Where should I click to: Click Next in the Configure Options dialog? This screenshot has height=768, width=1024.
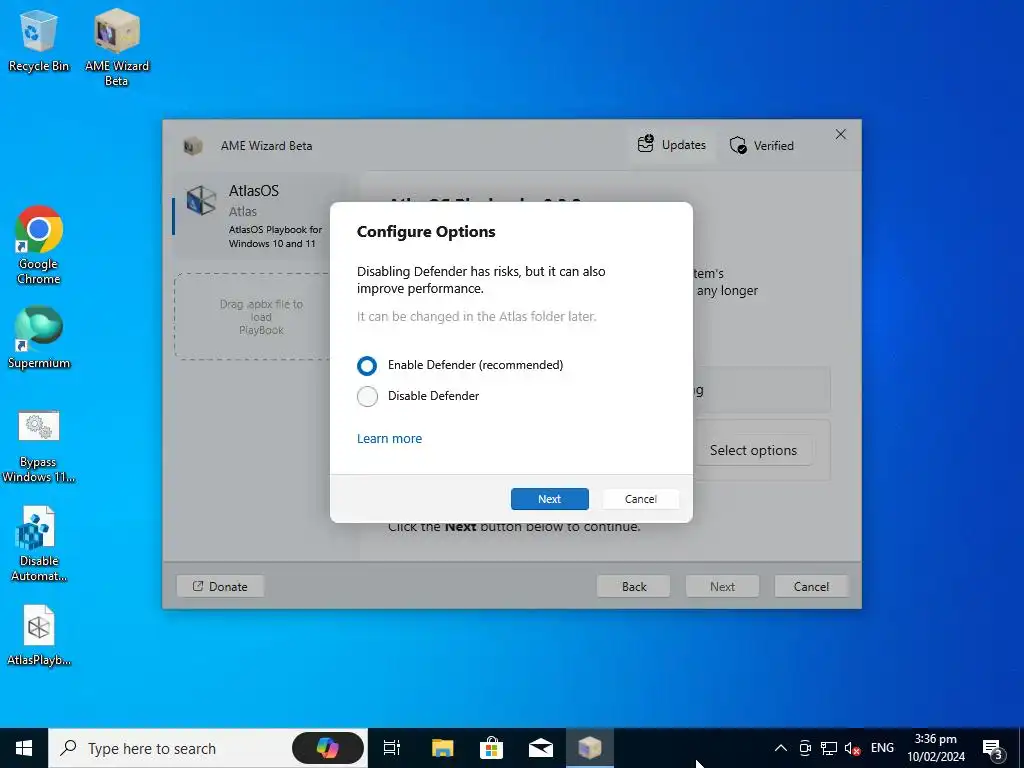pyautogui.click(x=550, y=499)
